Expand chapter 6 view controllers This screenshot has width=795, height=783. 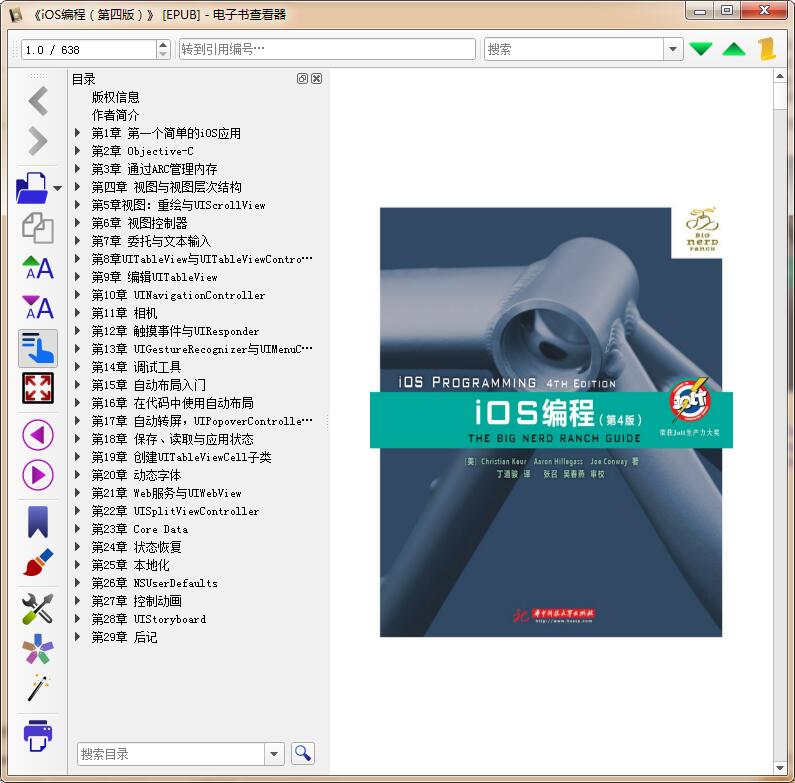pyautogui.click(x=77, y=223)
